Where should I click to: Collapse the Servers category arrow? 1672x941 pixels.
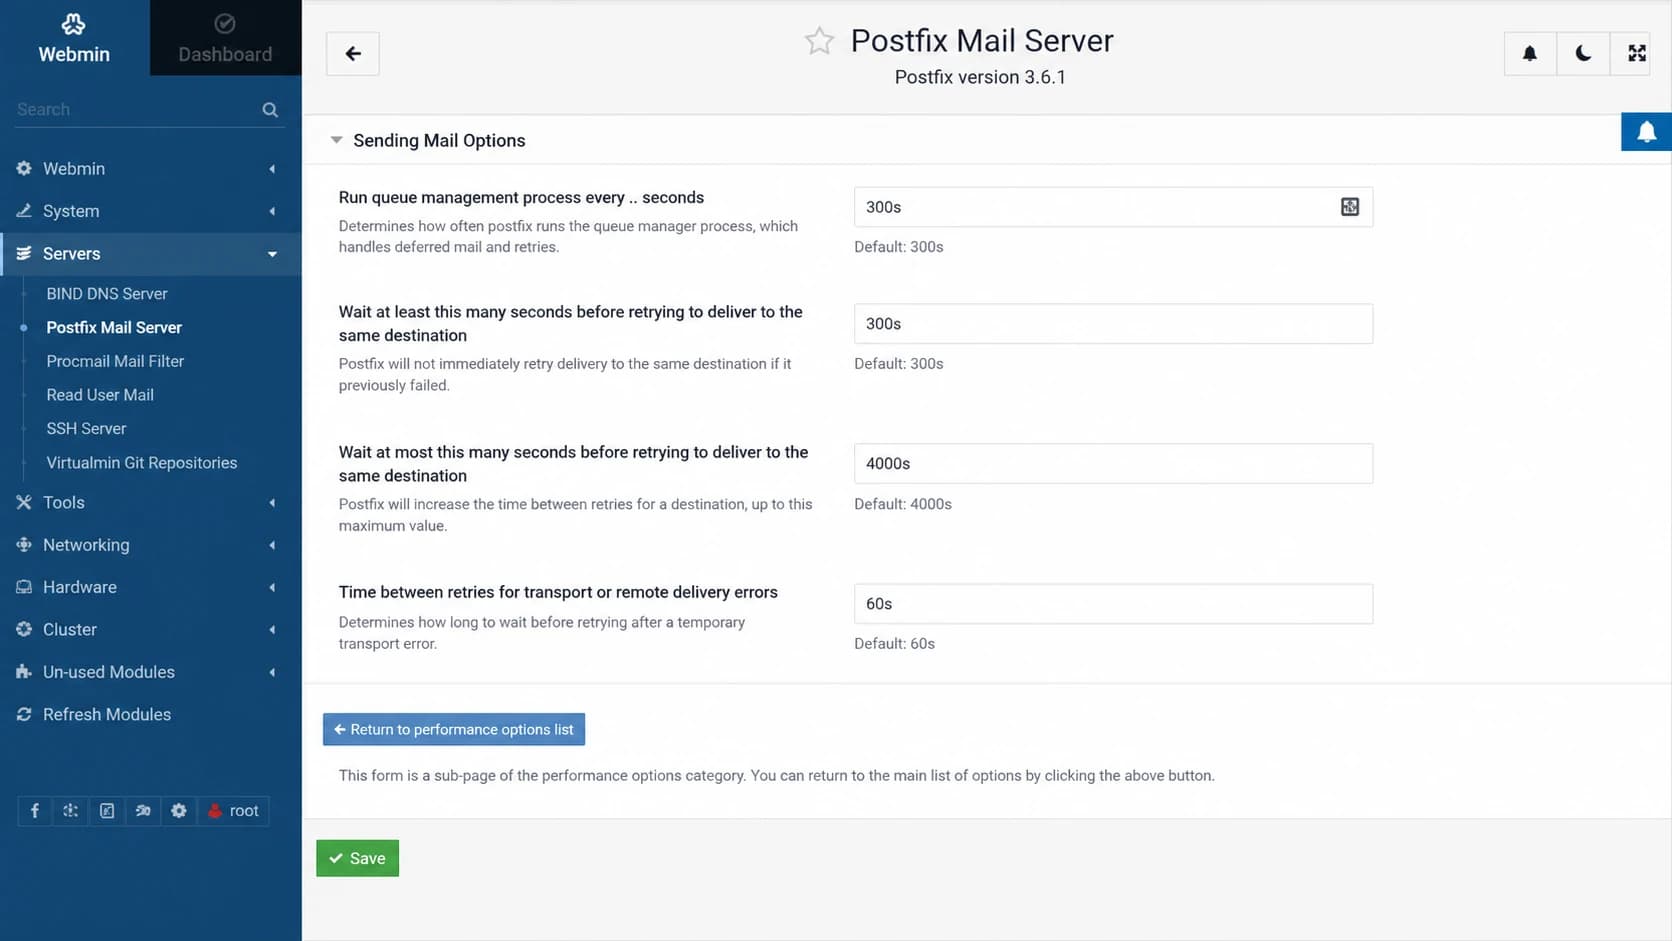(x=272, y=254)
